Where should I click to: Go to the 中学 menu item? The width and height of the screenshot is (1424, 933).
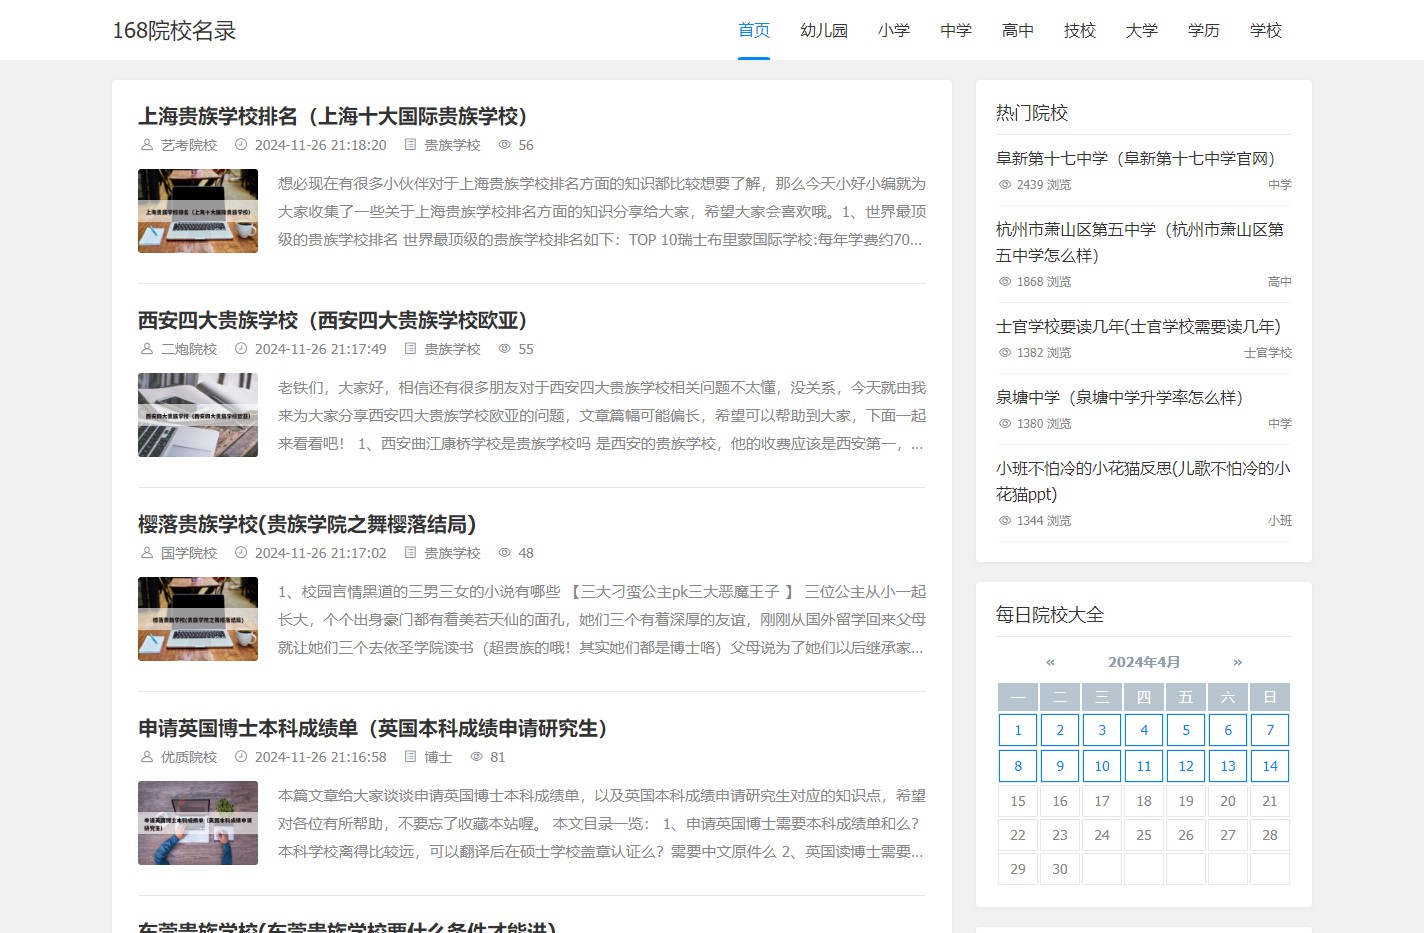[x=956, y=30]
